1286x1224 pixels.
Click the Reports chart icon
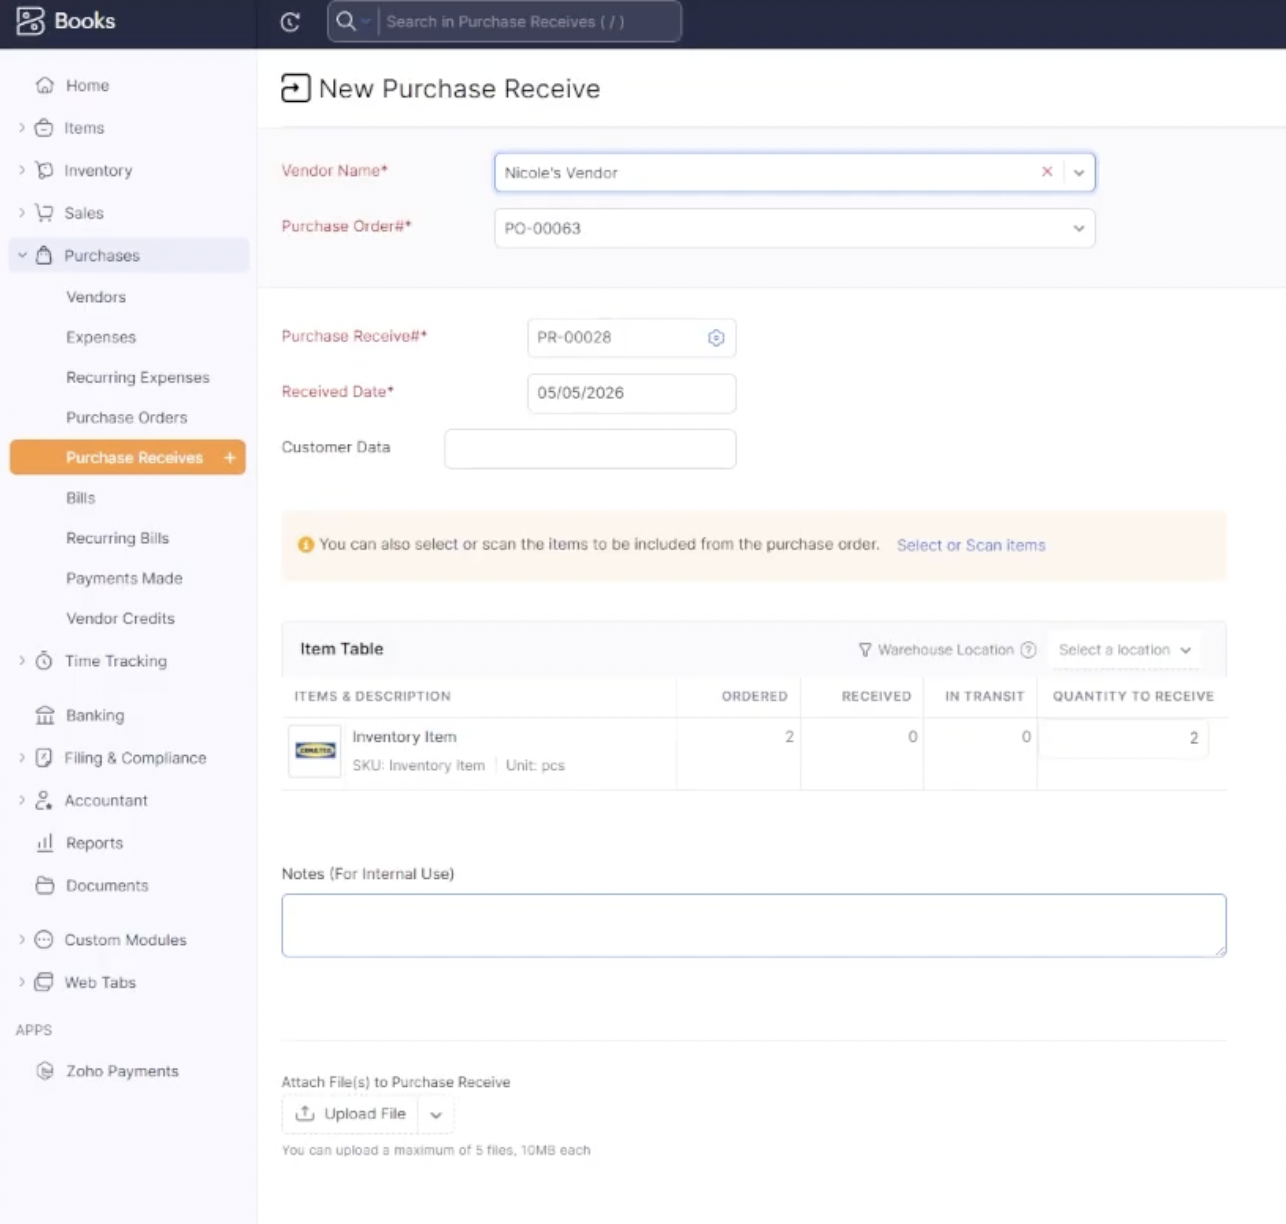(44, 843)
